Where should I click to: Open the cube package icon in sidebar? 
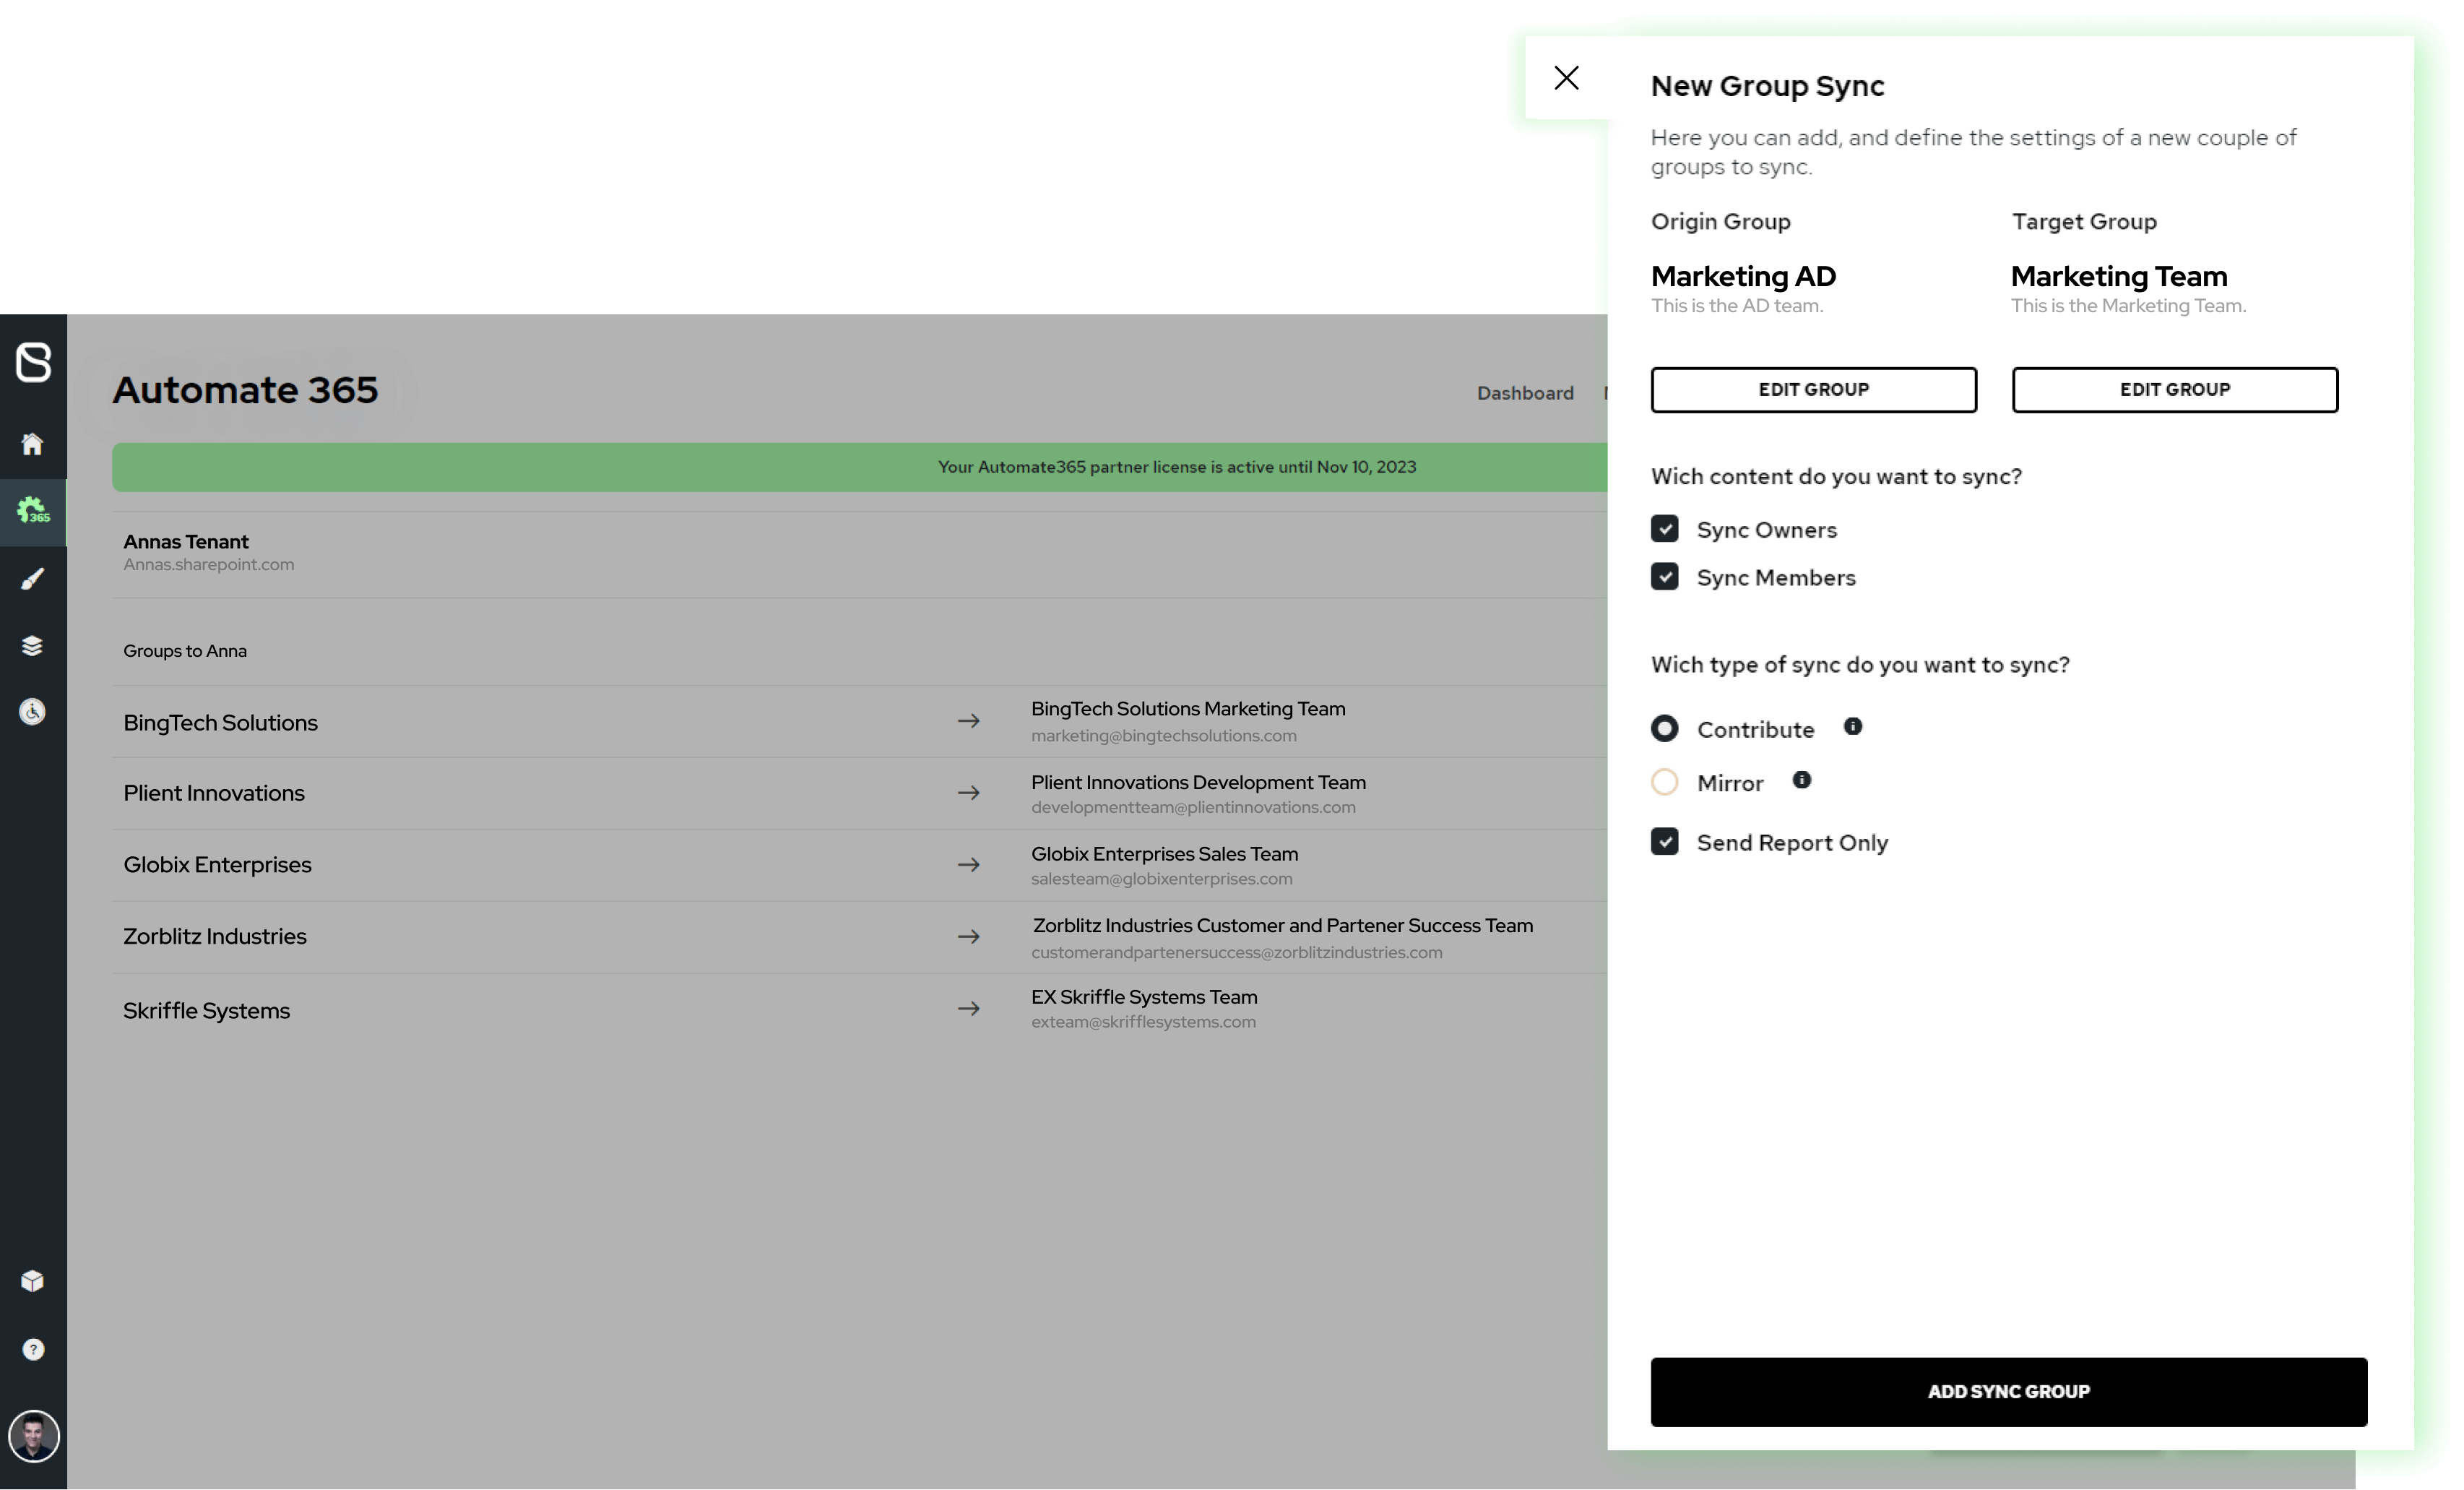[x=33, y=1281]
